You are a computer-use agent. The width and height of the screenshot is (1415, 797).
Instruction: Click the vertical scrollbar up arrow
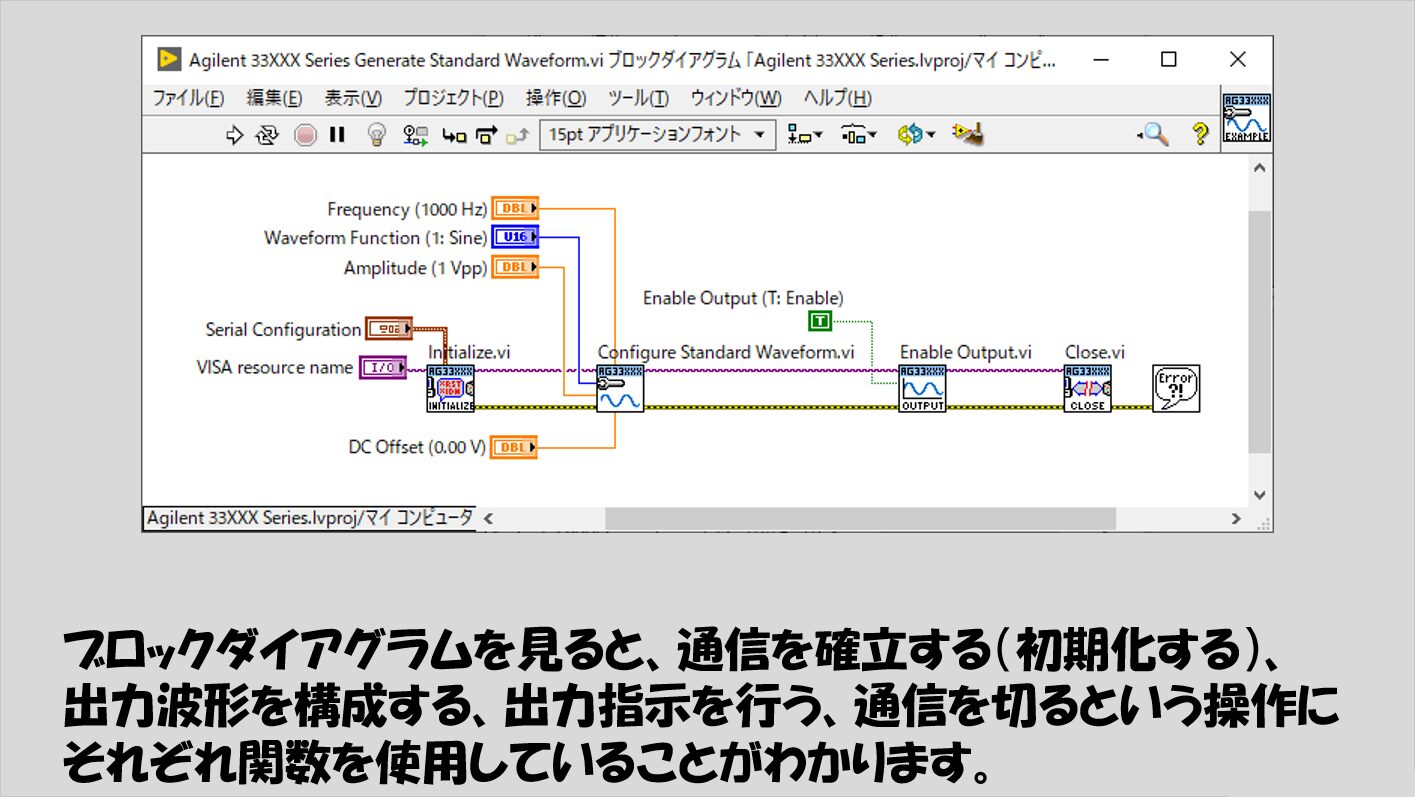1259,168
